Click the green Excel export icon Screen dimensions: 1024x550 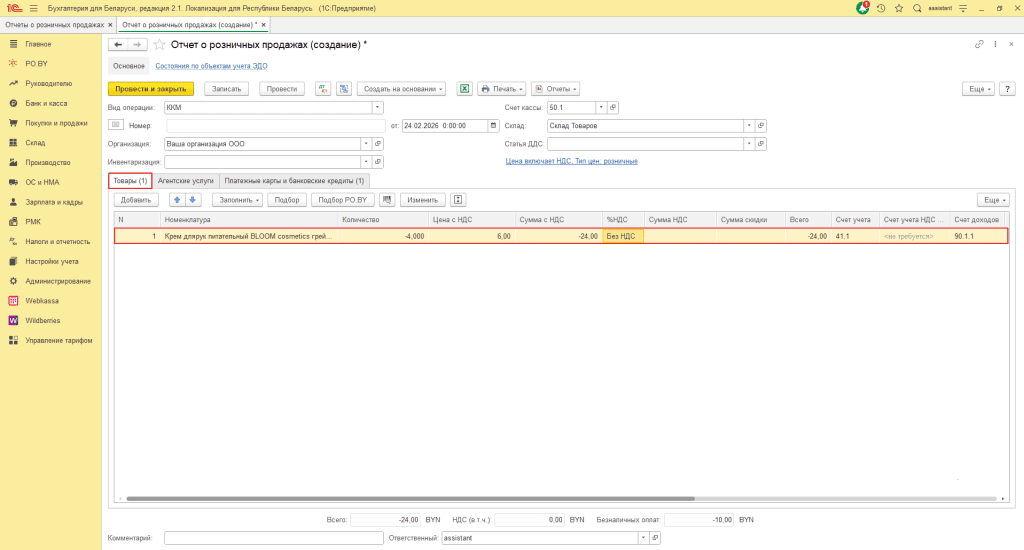pyautogui.click(x=464, y=89)
